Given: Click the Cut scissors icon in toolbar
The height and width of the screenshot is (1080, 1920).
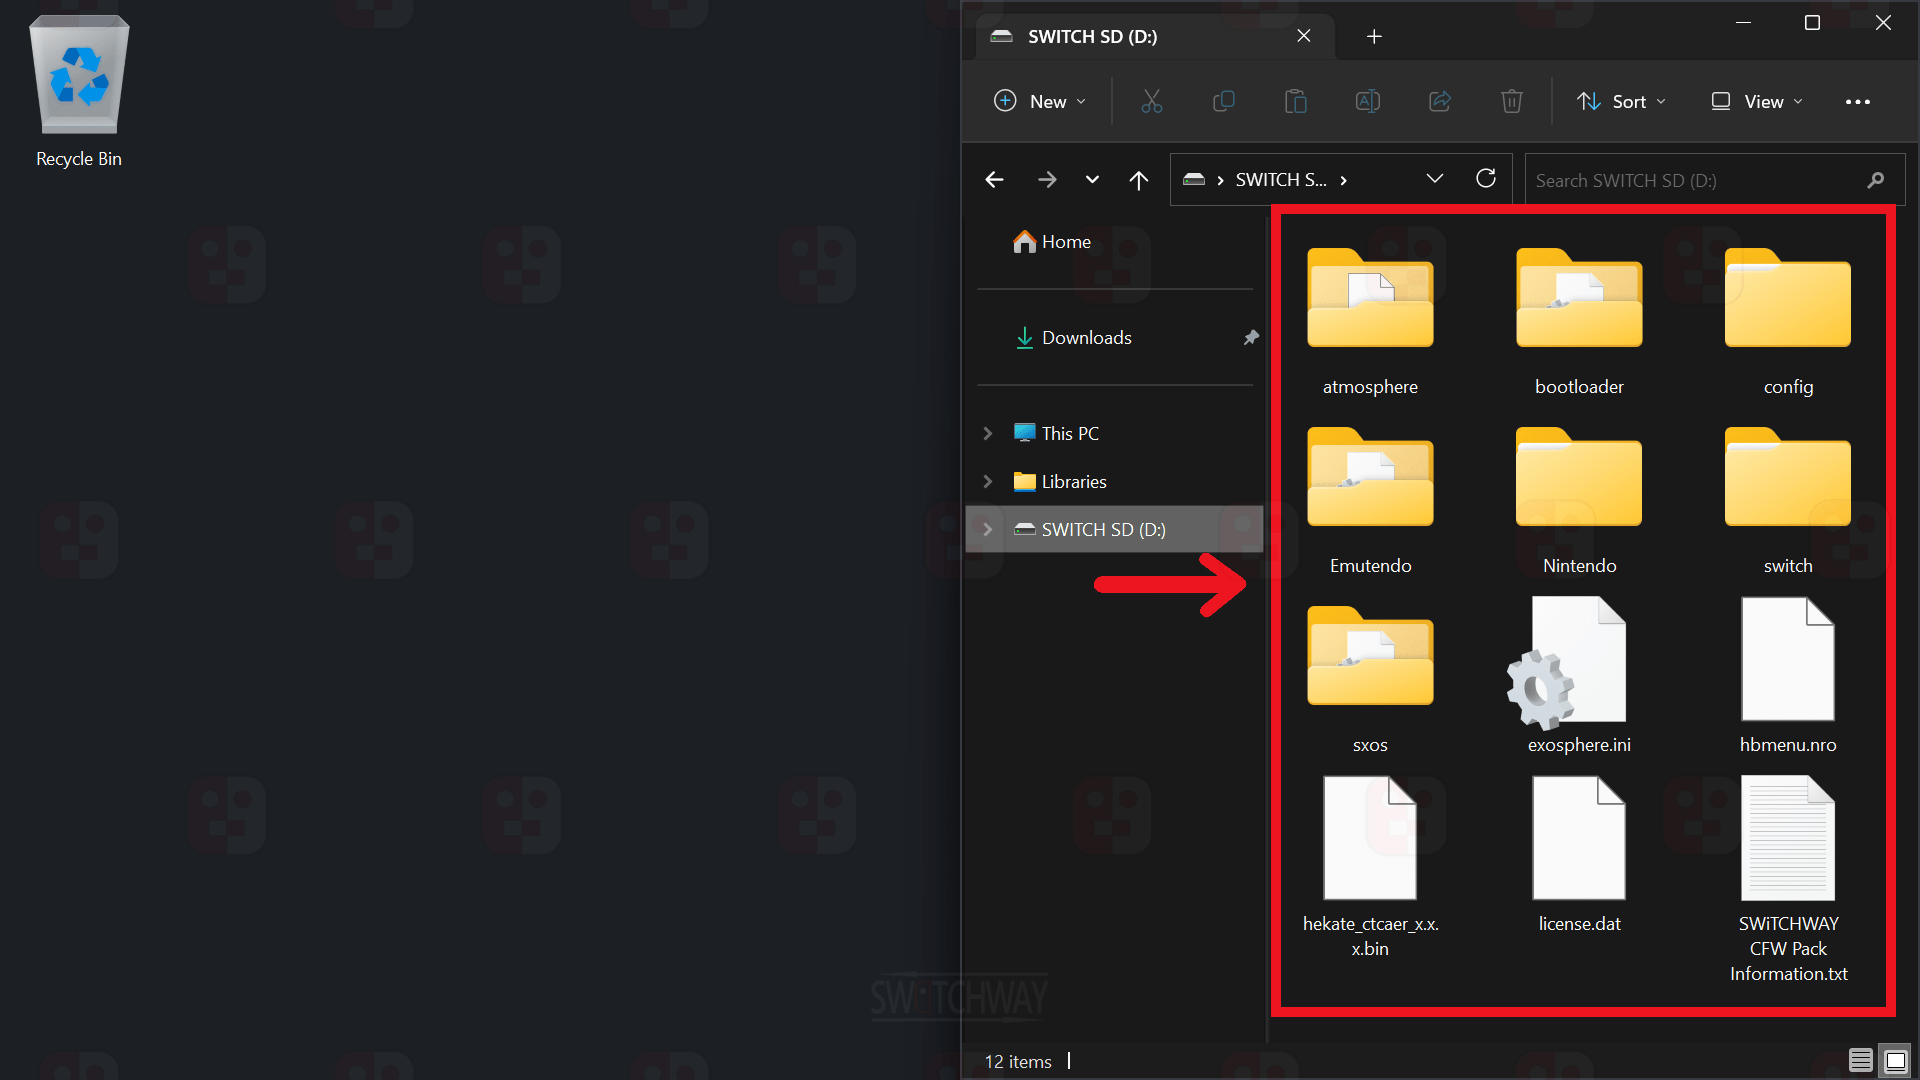Looking at the screenshot, I should click(x=1152, y=101).
